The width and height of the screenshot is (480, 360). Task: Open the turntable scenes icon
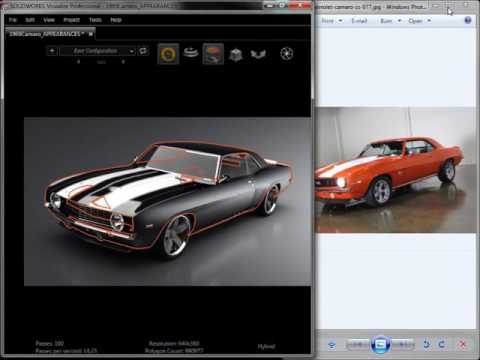(191, 53)
